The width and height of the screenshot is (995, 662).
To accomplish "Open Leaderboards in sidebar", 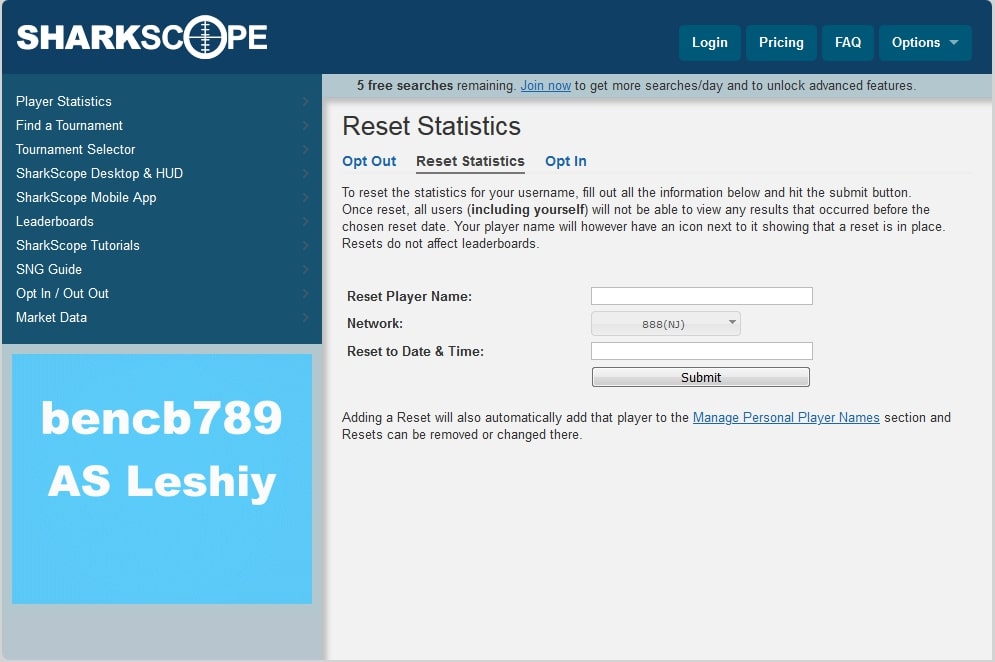I will tap(162, 222).
